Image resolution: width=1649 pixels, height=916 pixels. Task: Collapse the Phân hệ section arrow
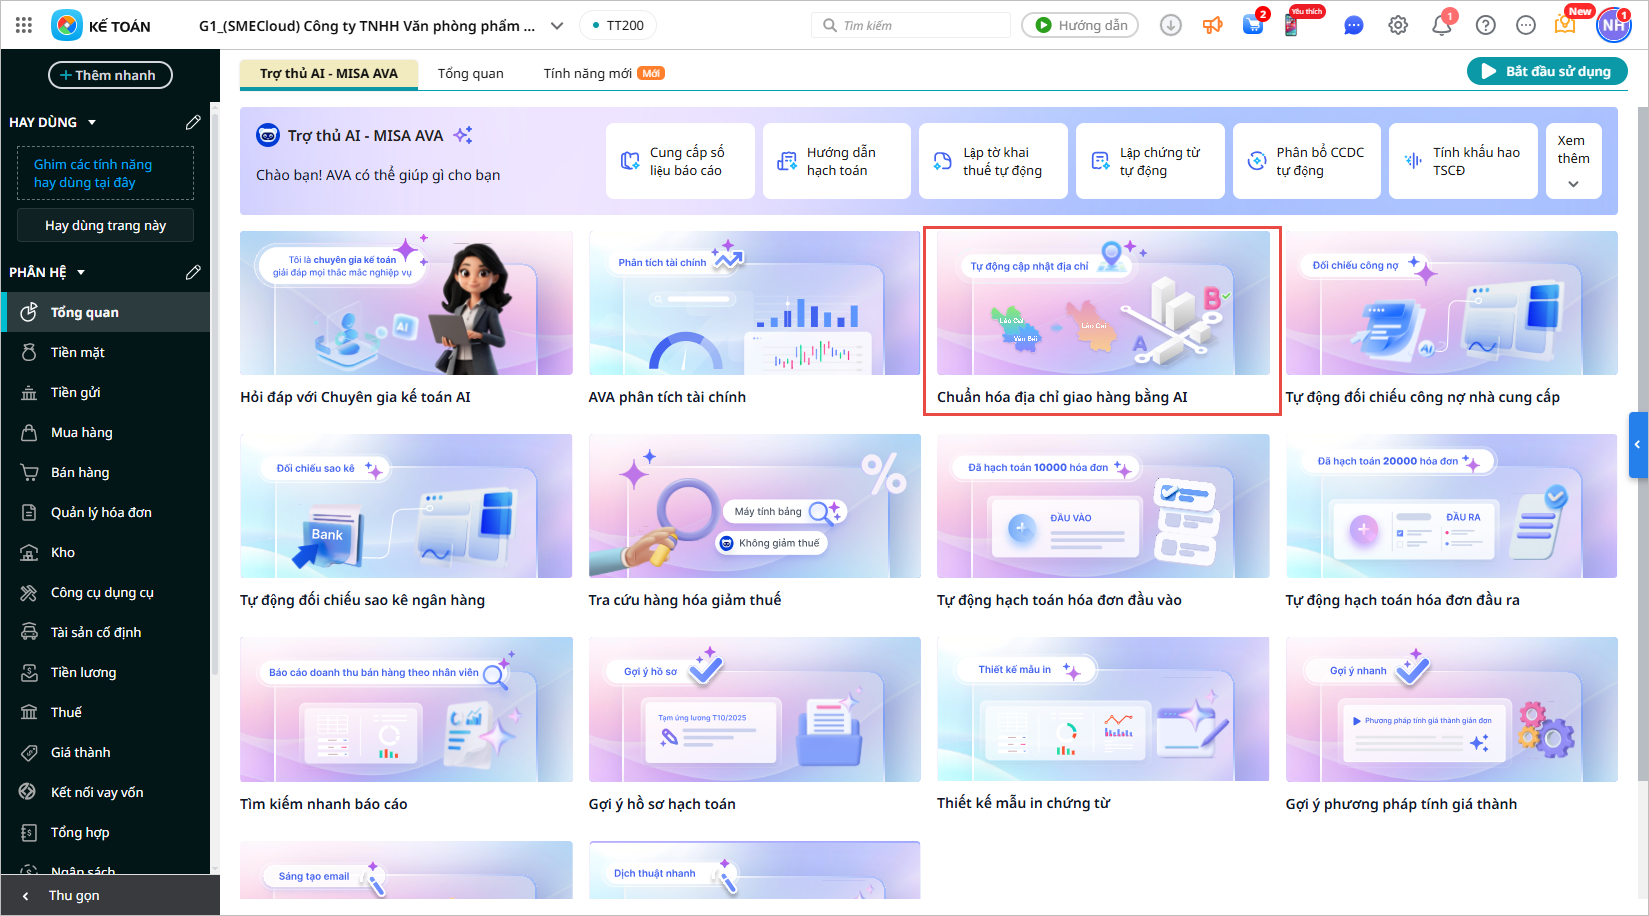[x=81, y=272]
